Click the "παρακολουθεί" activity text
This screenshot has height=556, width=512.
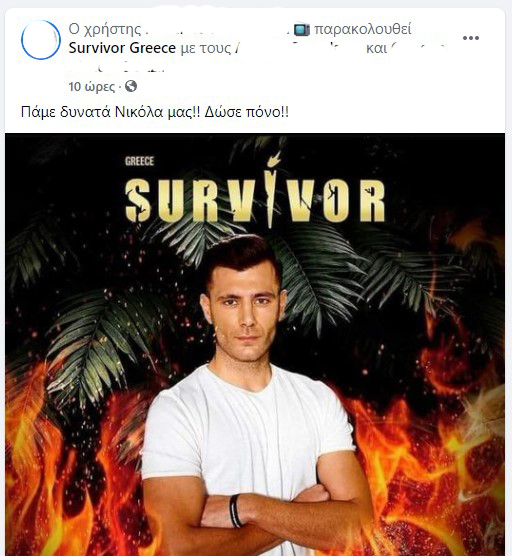coord(362,29)
